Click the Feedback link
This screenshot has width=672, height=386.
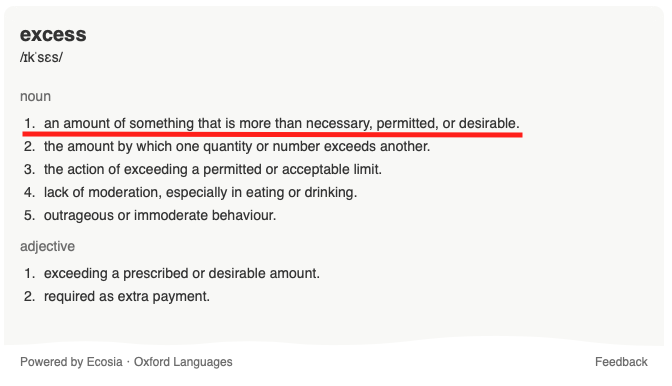(621, 362)
